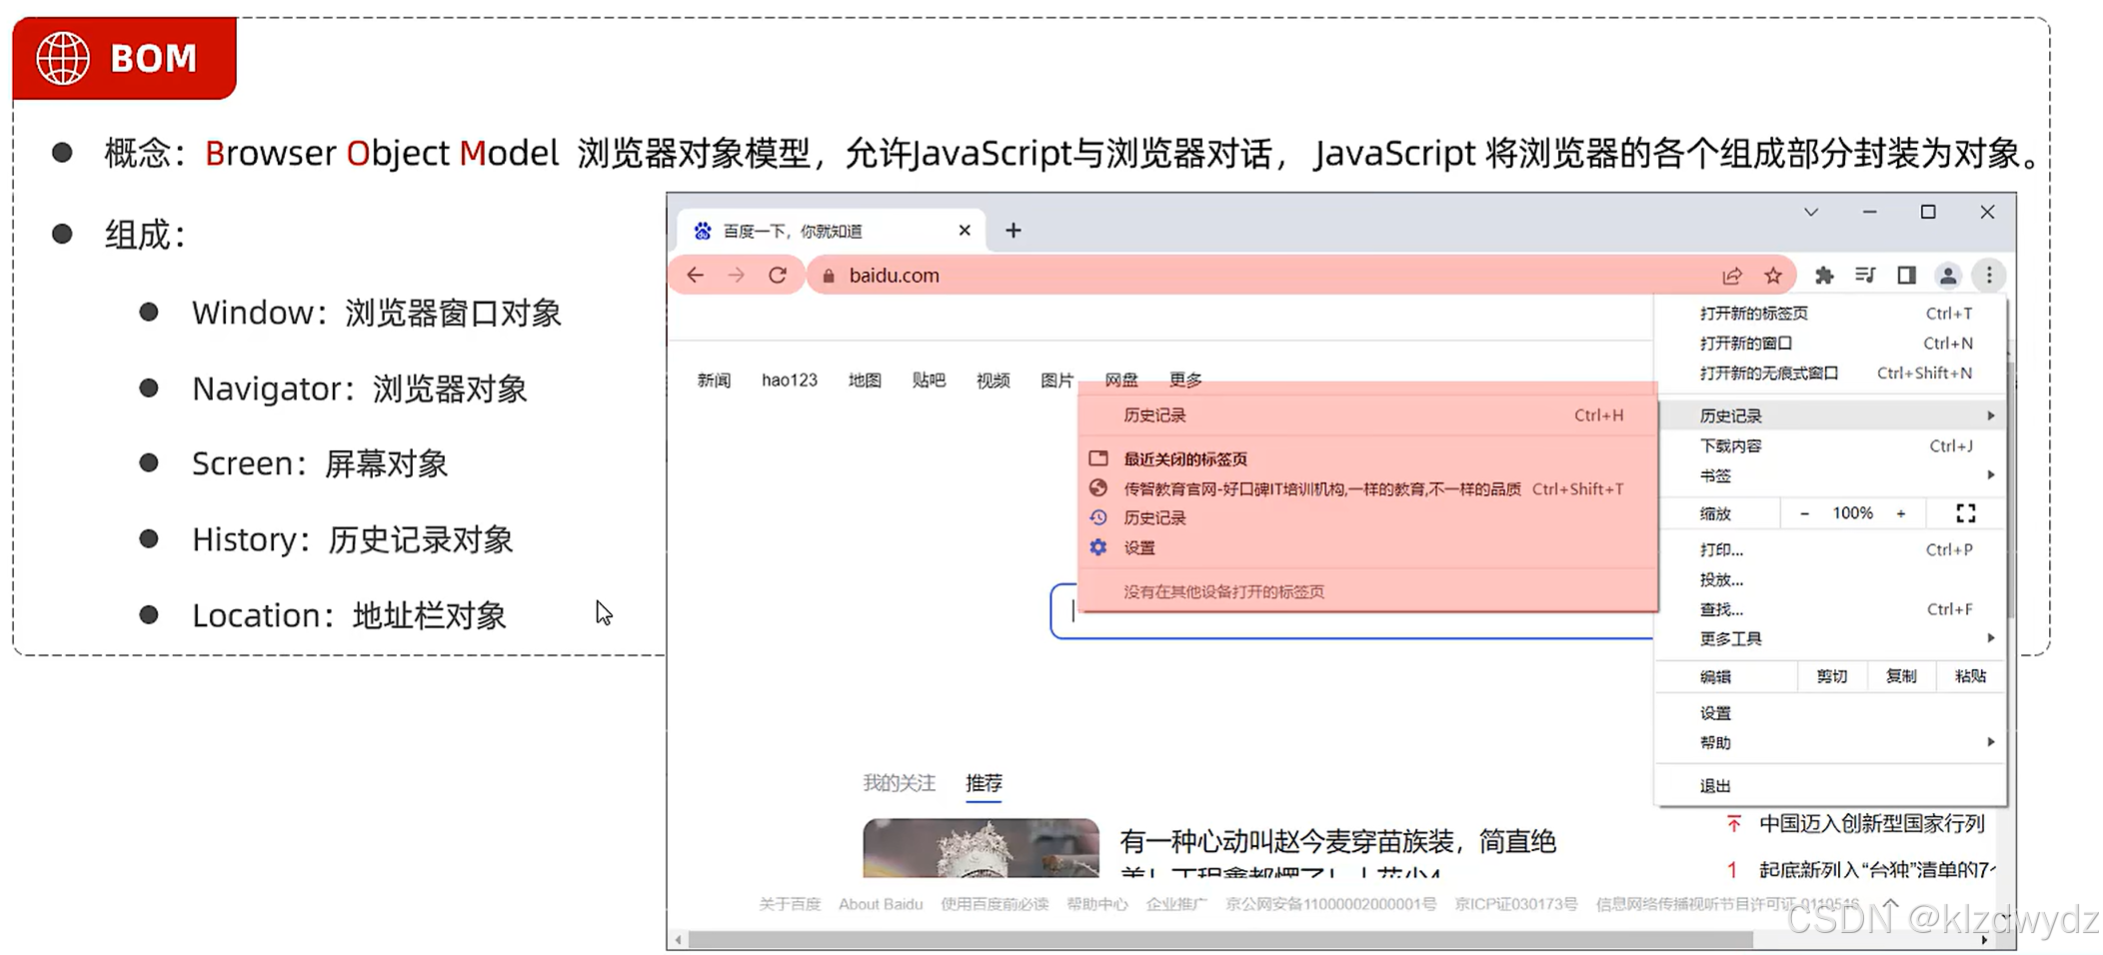Click the About Baidu link

[880, 904]
